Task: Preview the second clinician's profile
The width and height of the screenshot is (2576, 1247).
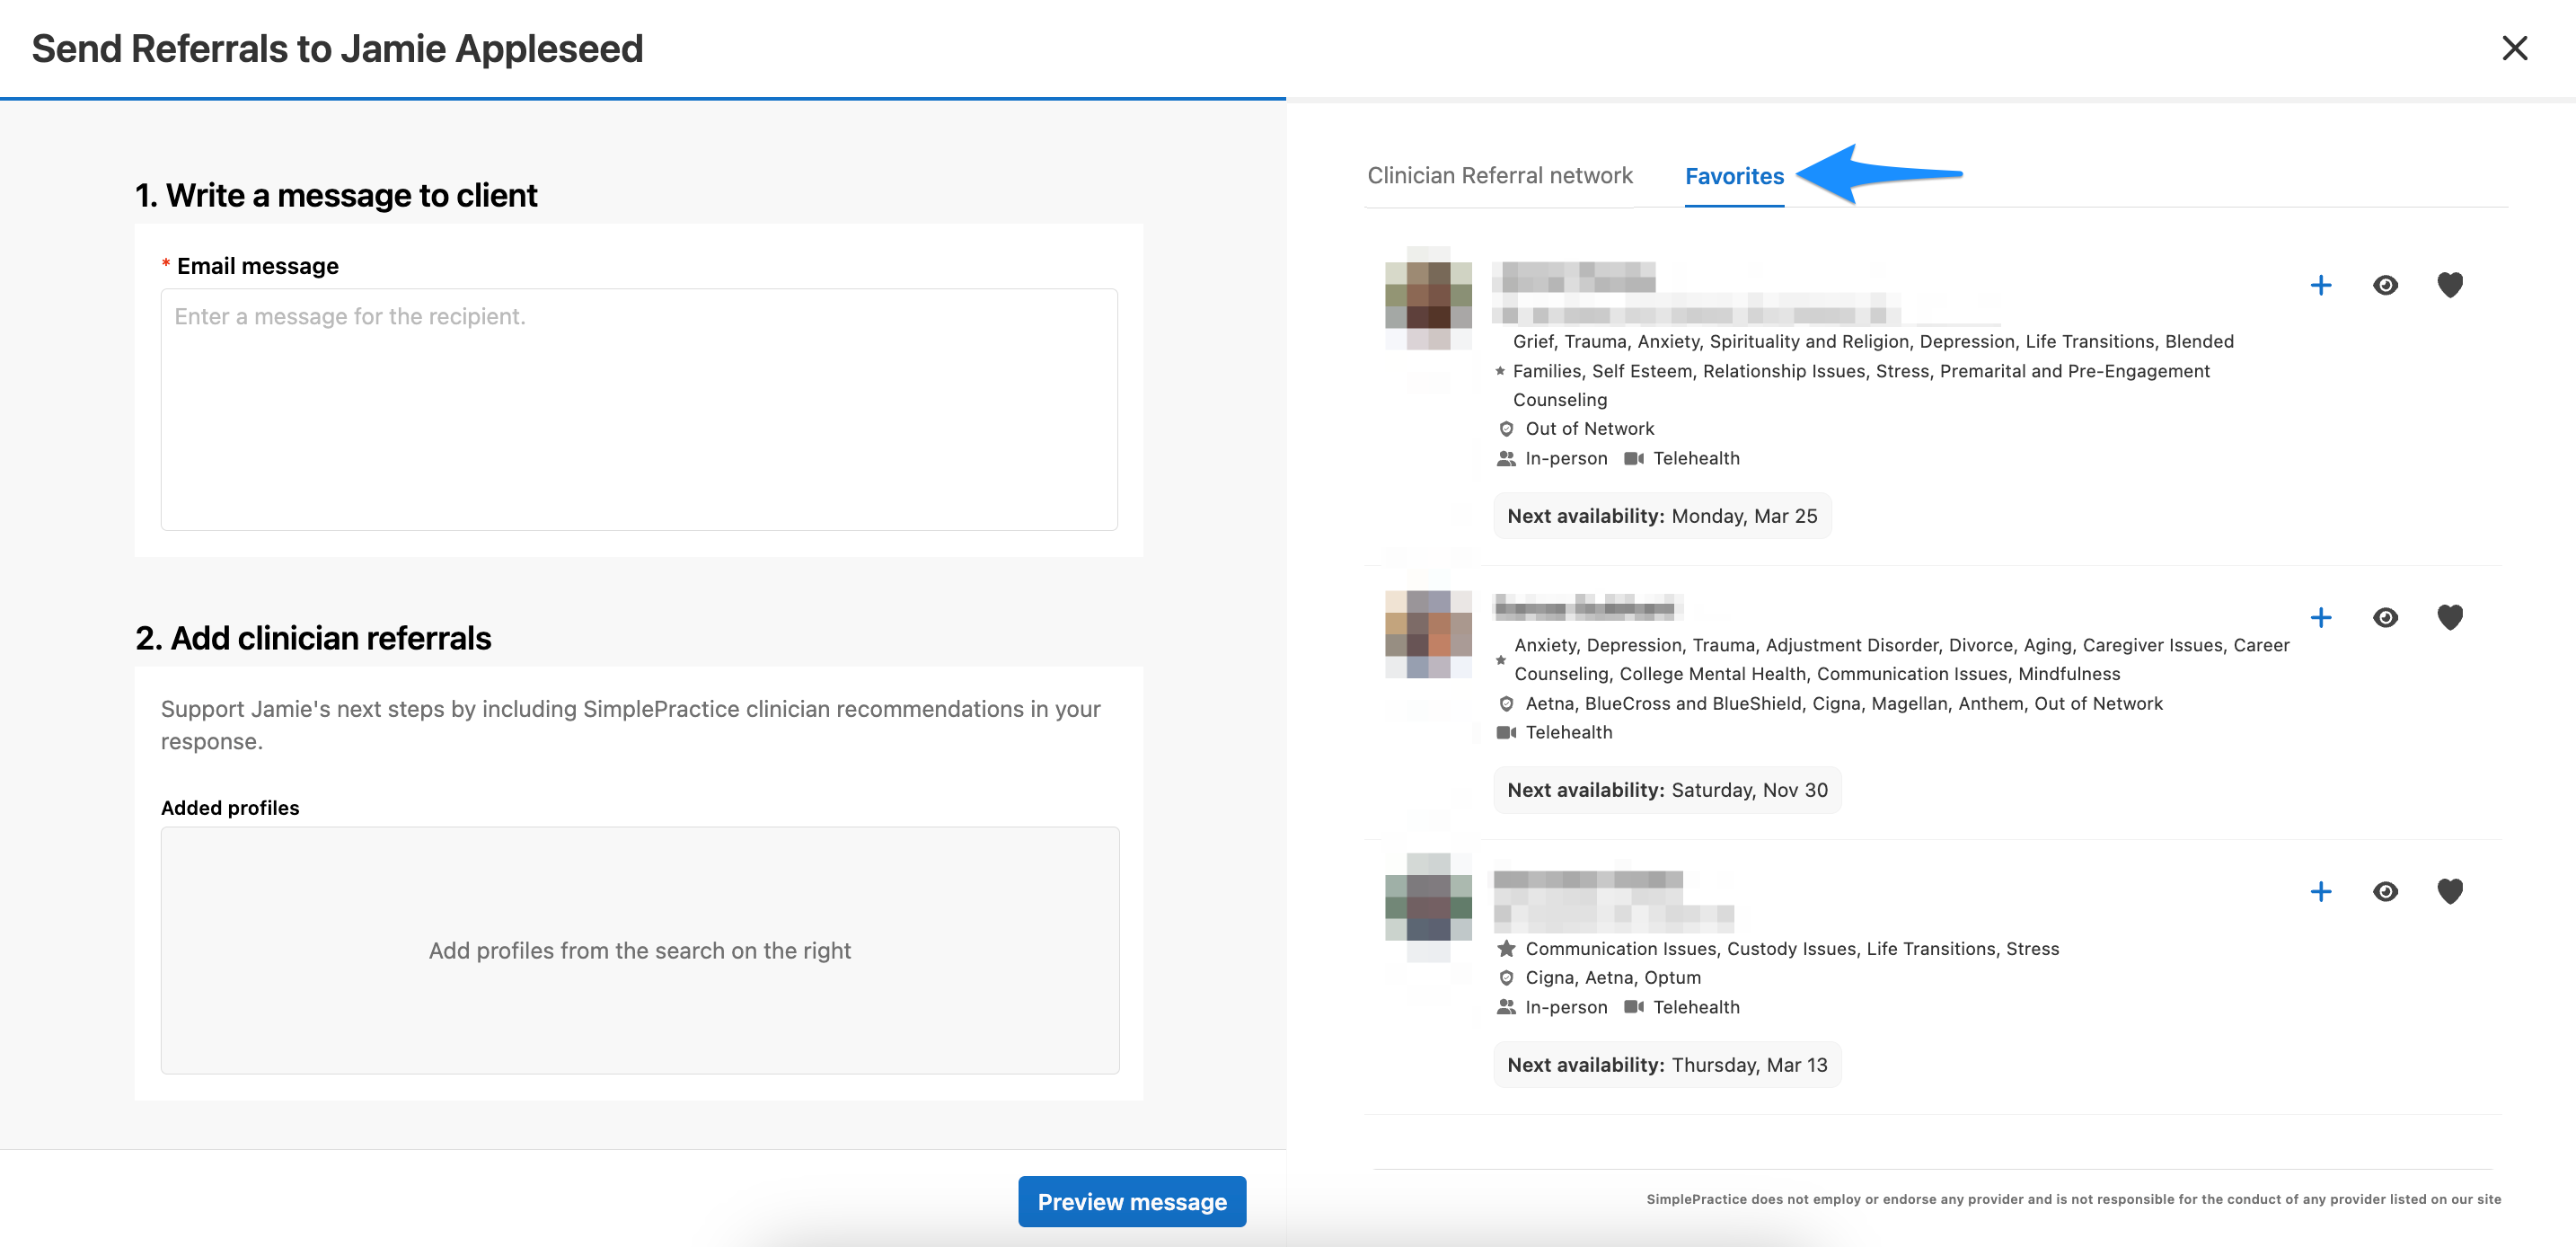Action: point(2385,617)
